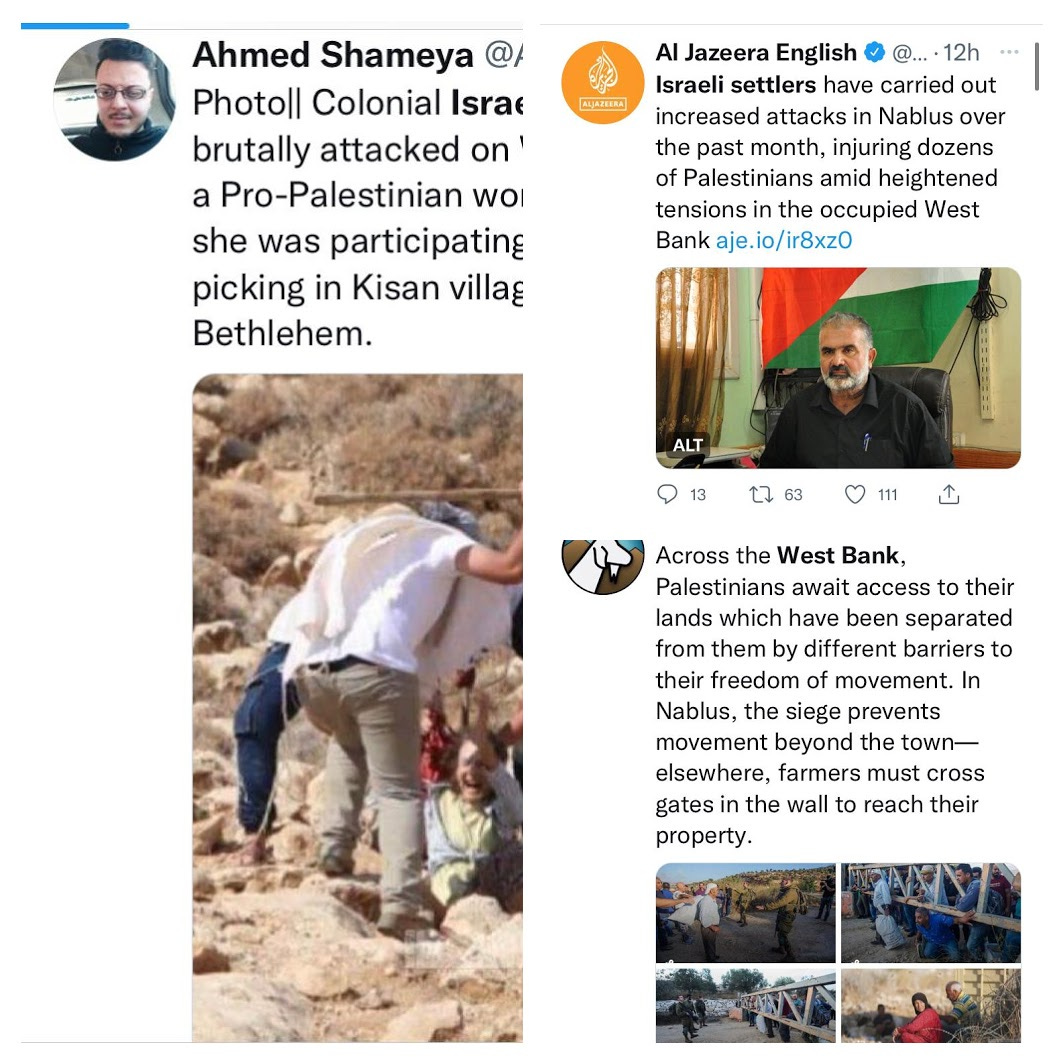
Task: Like the Al Jazeera English tweet
Action: 855,495
